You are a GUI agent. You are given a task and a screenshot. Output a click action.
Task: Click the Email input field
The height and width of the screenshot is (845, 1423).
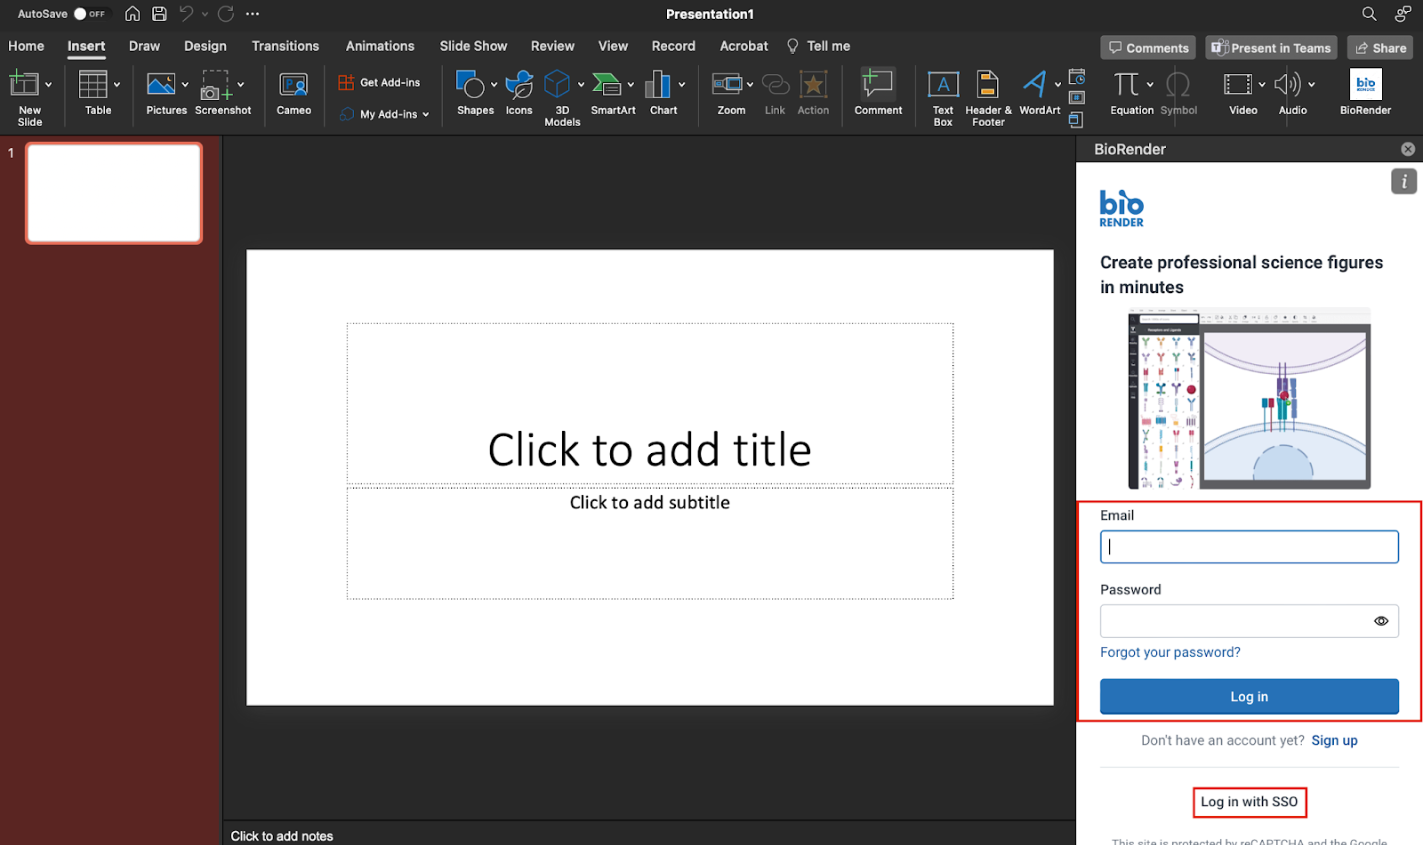pyautogui.click(x=1249, y=547)
